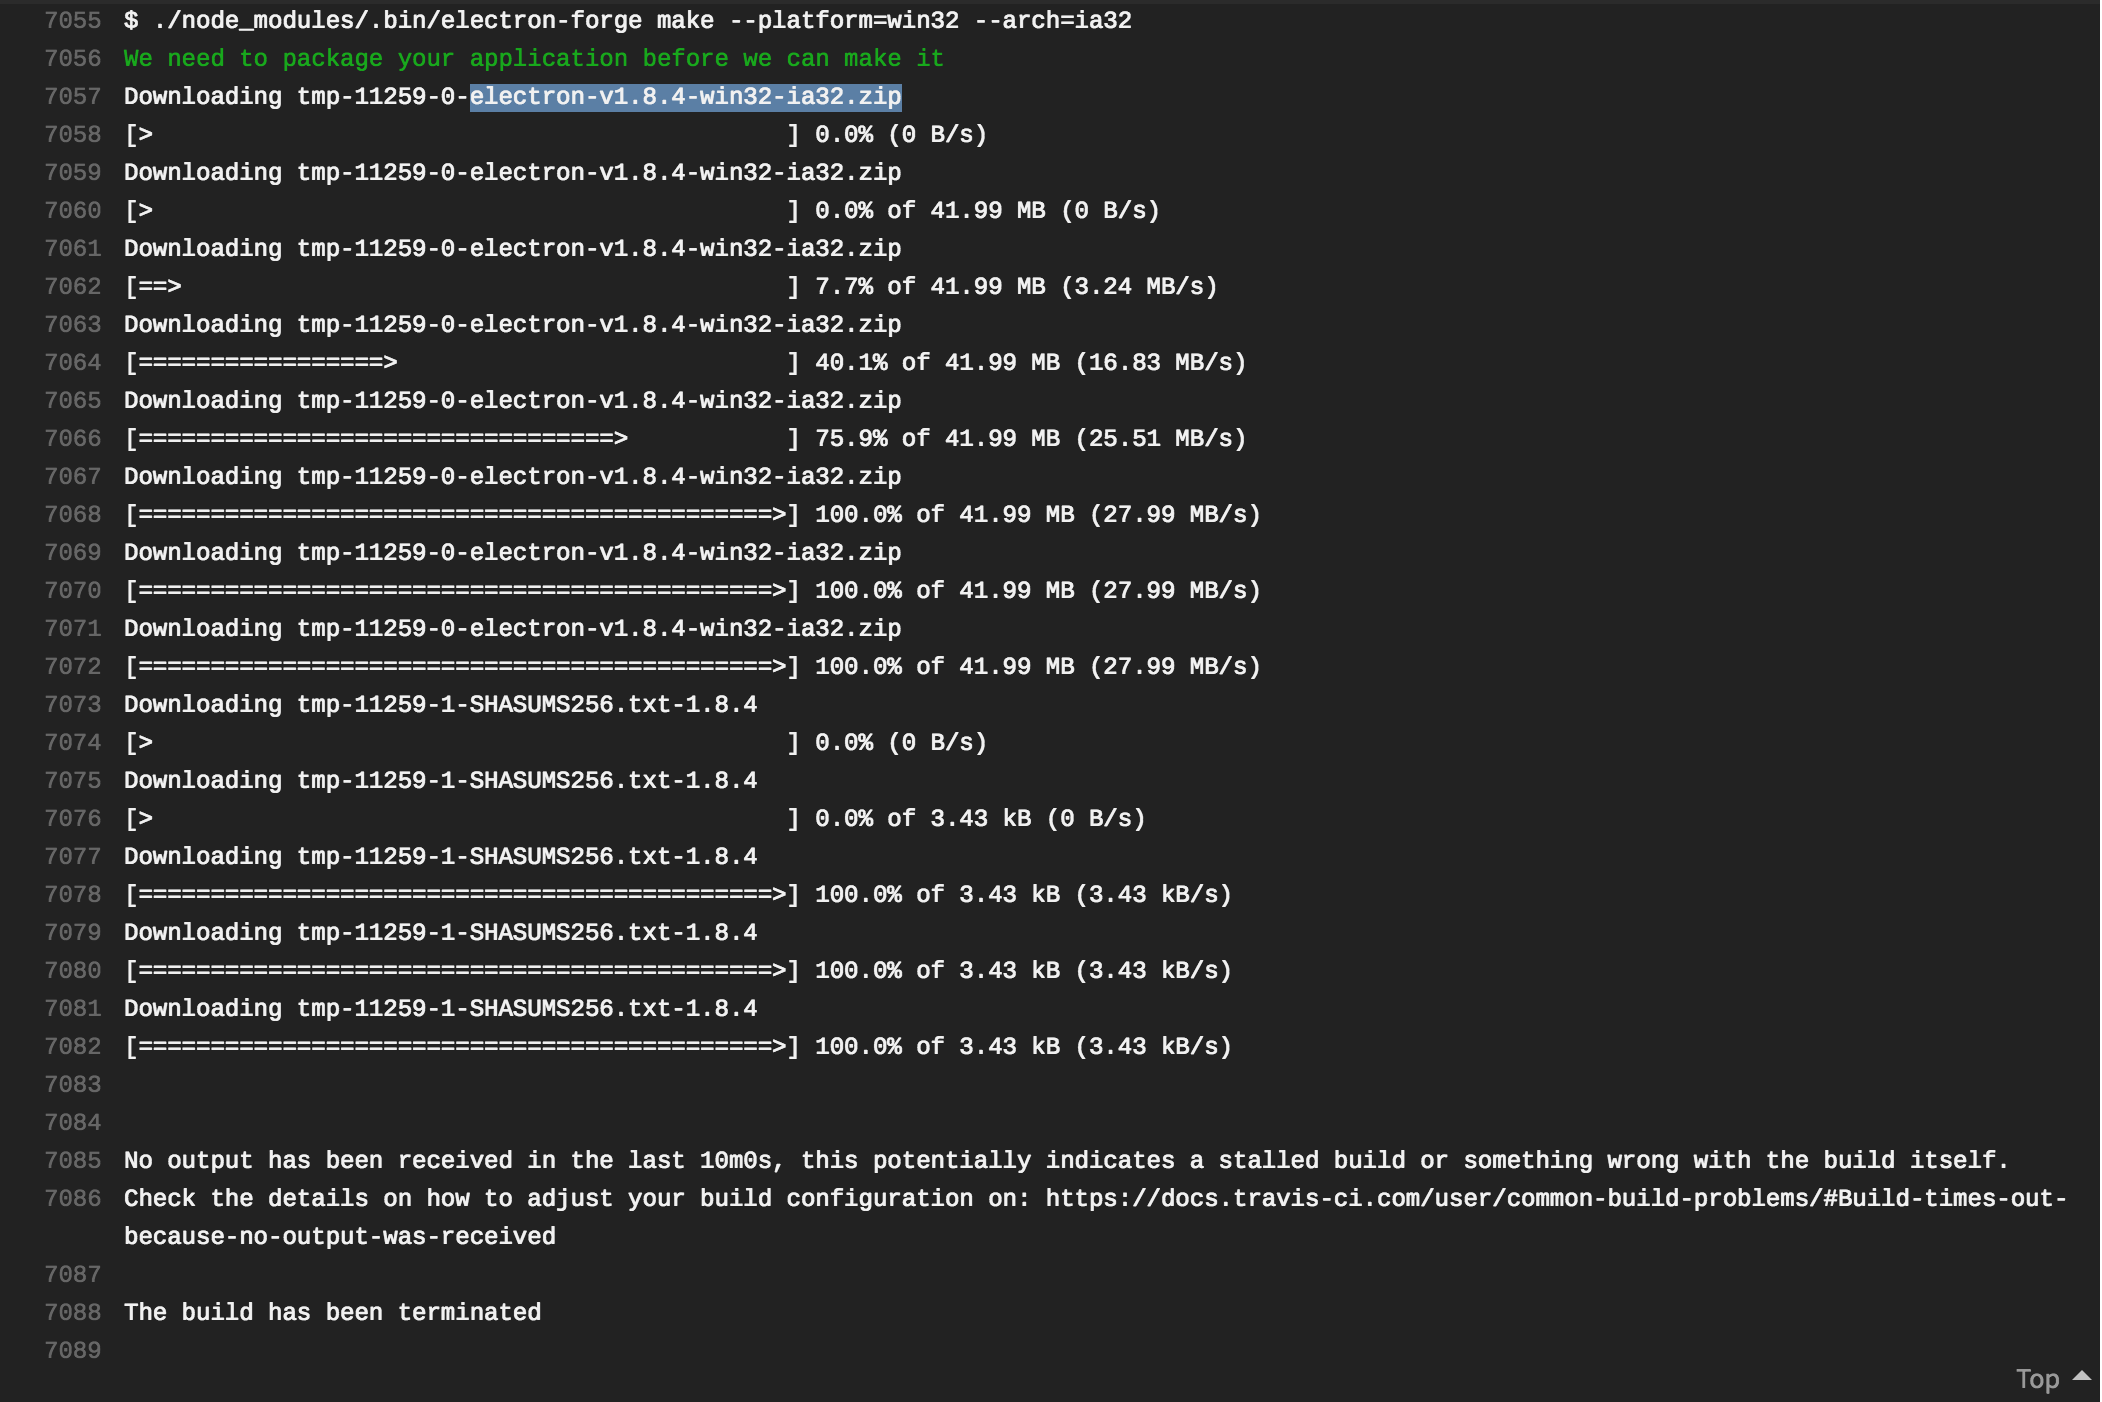Image resolution: width=2102 pixels, height=1402 pixels.
Task: Click the 40.1% download progress bar line
Action: [684, 362]
